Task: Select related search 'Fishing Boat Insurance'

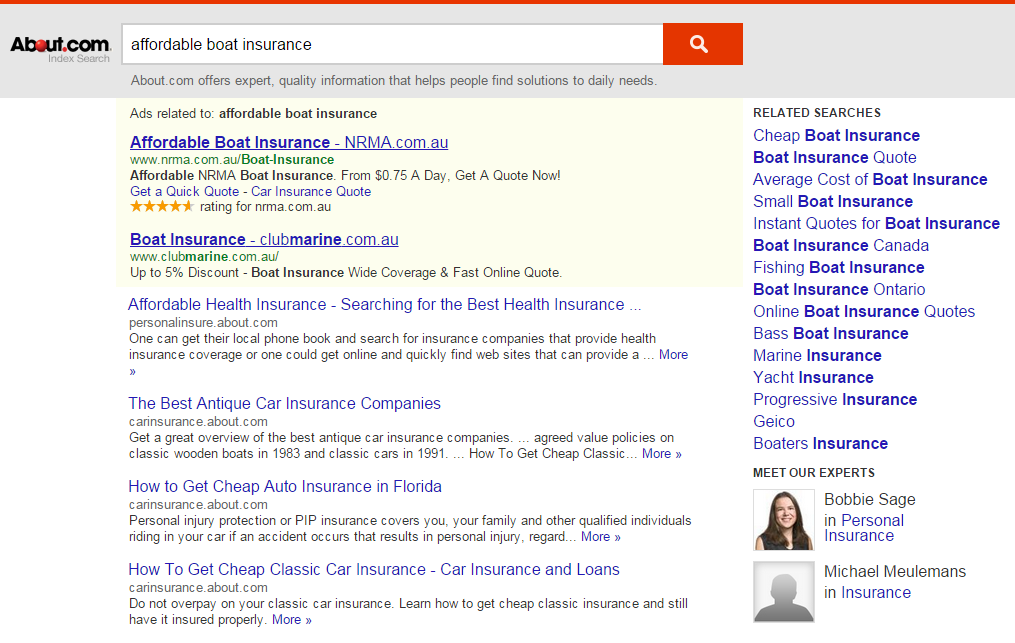Action: 838,267
